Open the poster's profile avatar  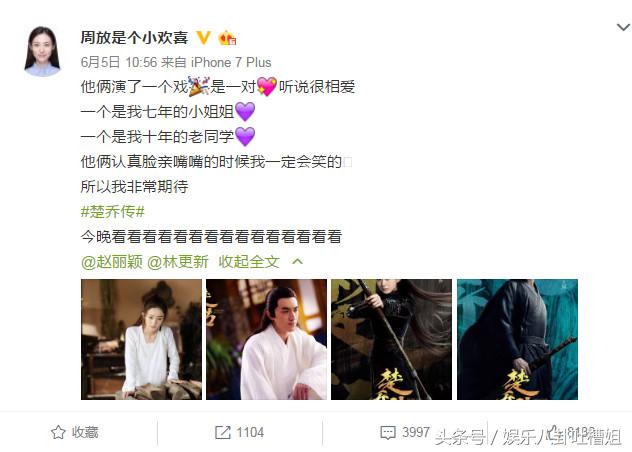coord(42,51)
